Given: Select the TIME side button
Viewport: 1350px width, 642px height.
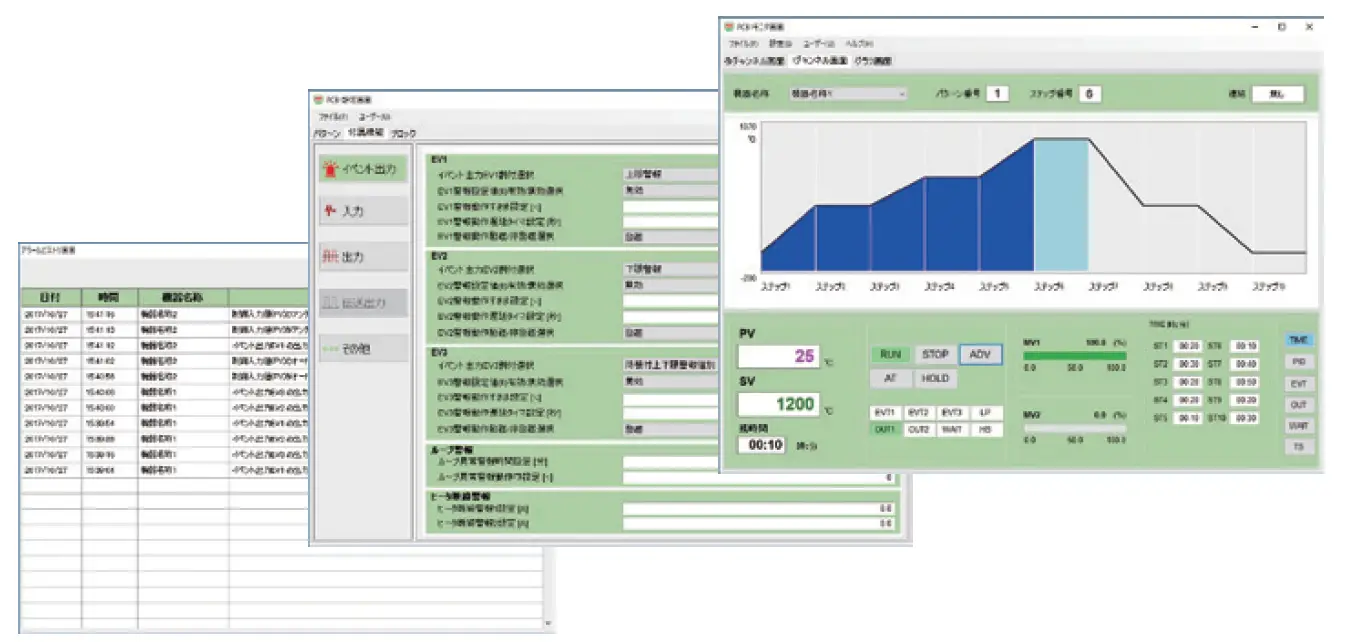Looking at the screenshot, I should tap(1299, 340).
